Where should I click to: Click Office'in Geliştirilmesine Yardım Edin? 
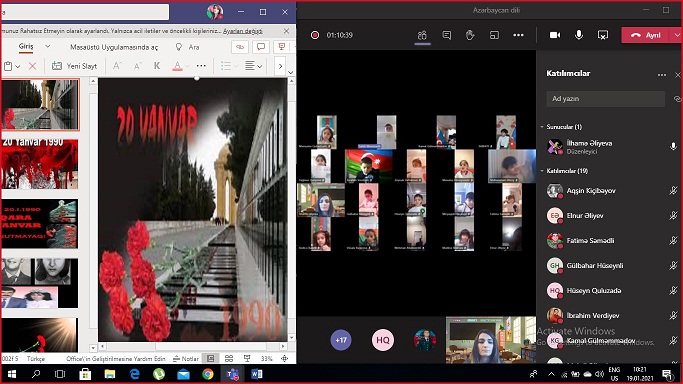[116, 359]
